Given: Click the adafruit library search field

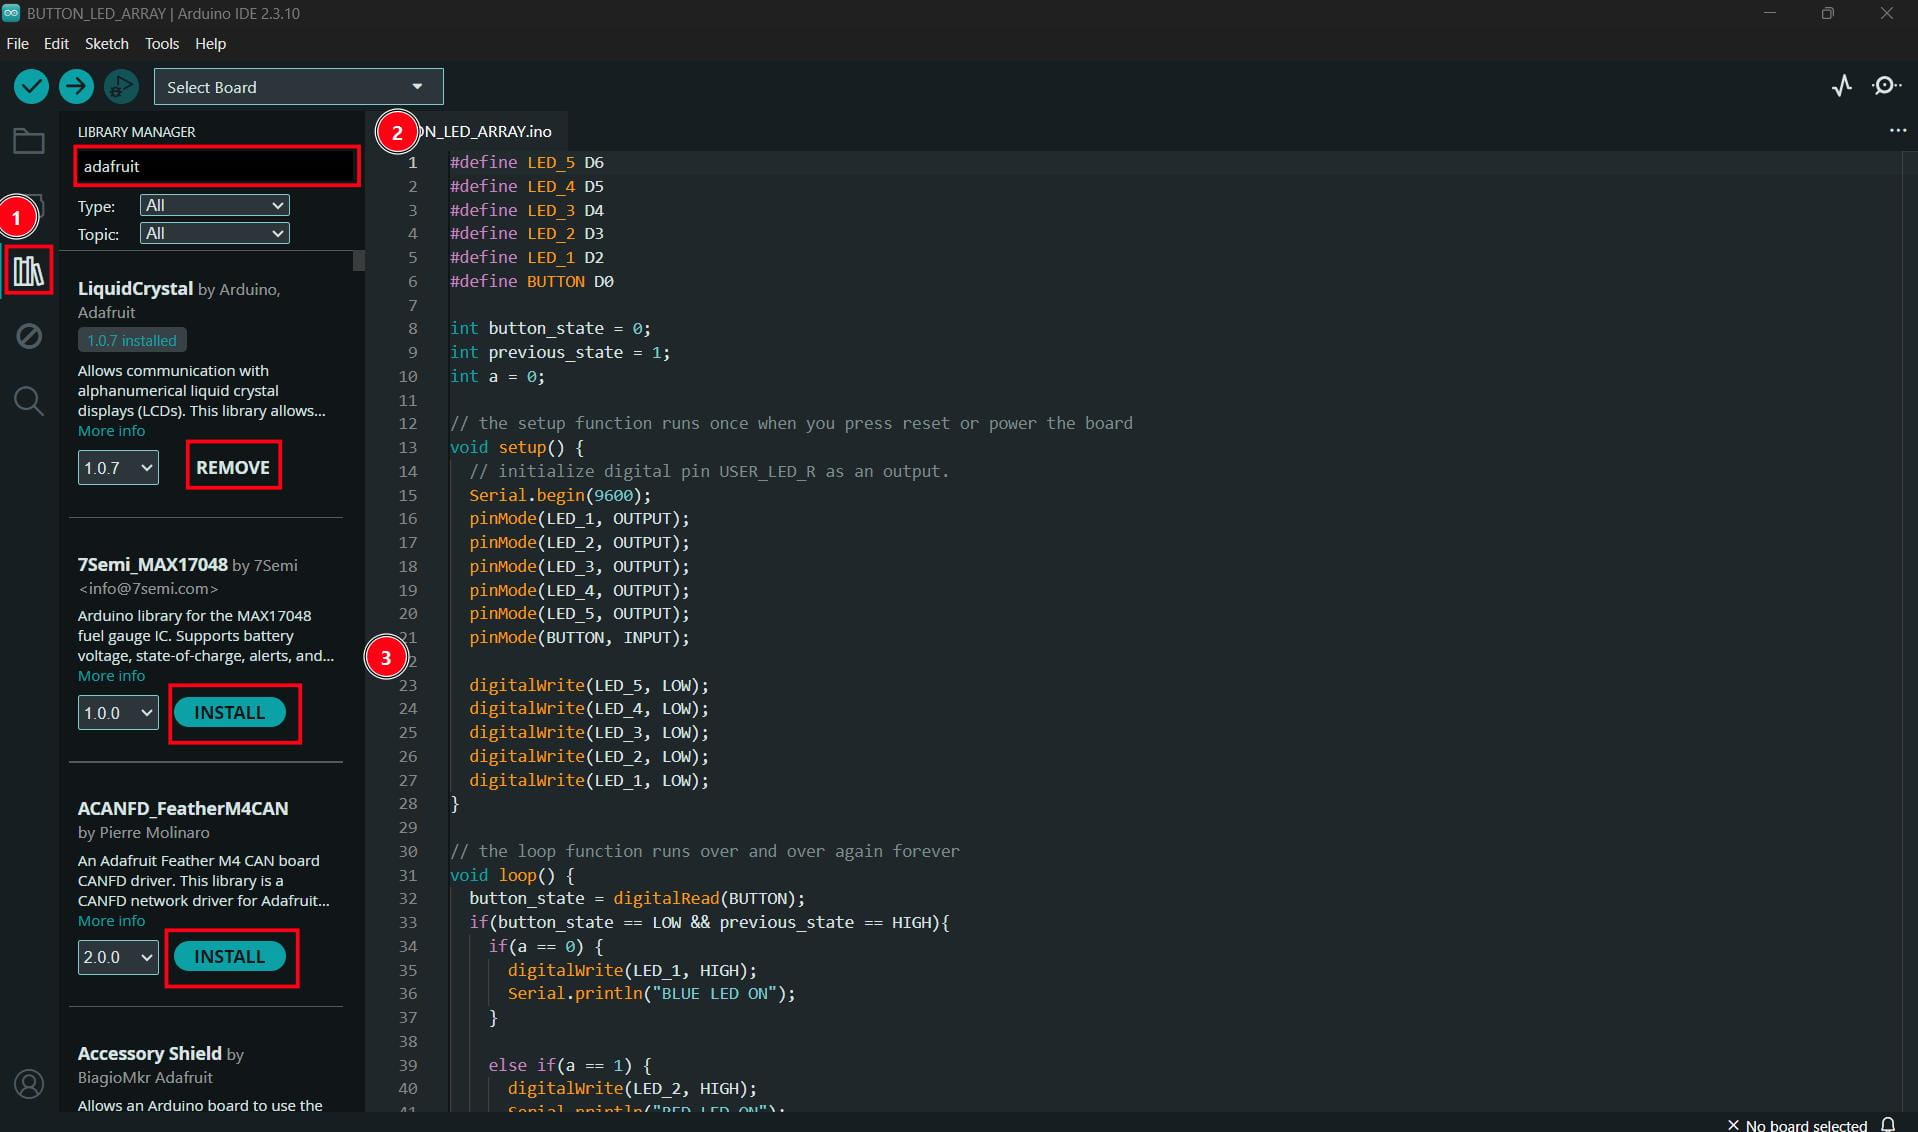Looking at the screenshot, I should click(216, 166).
